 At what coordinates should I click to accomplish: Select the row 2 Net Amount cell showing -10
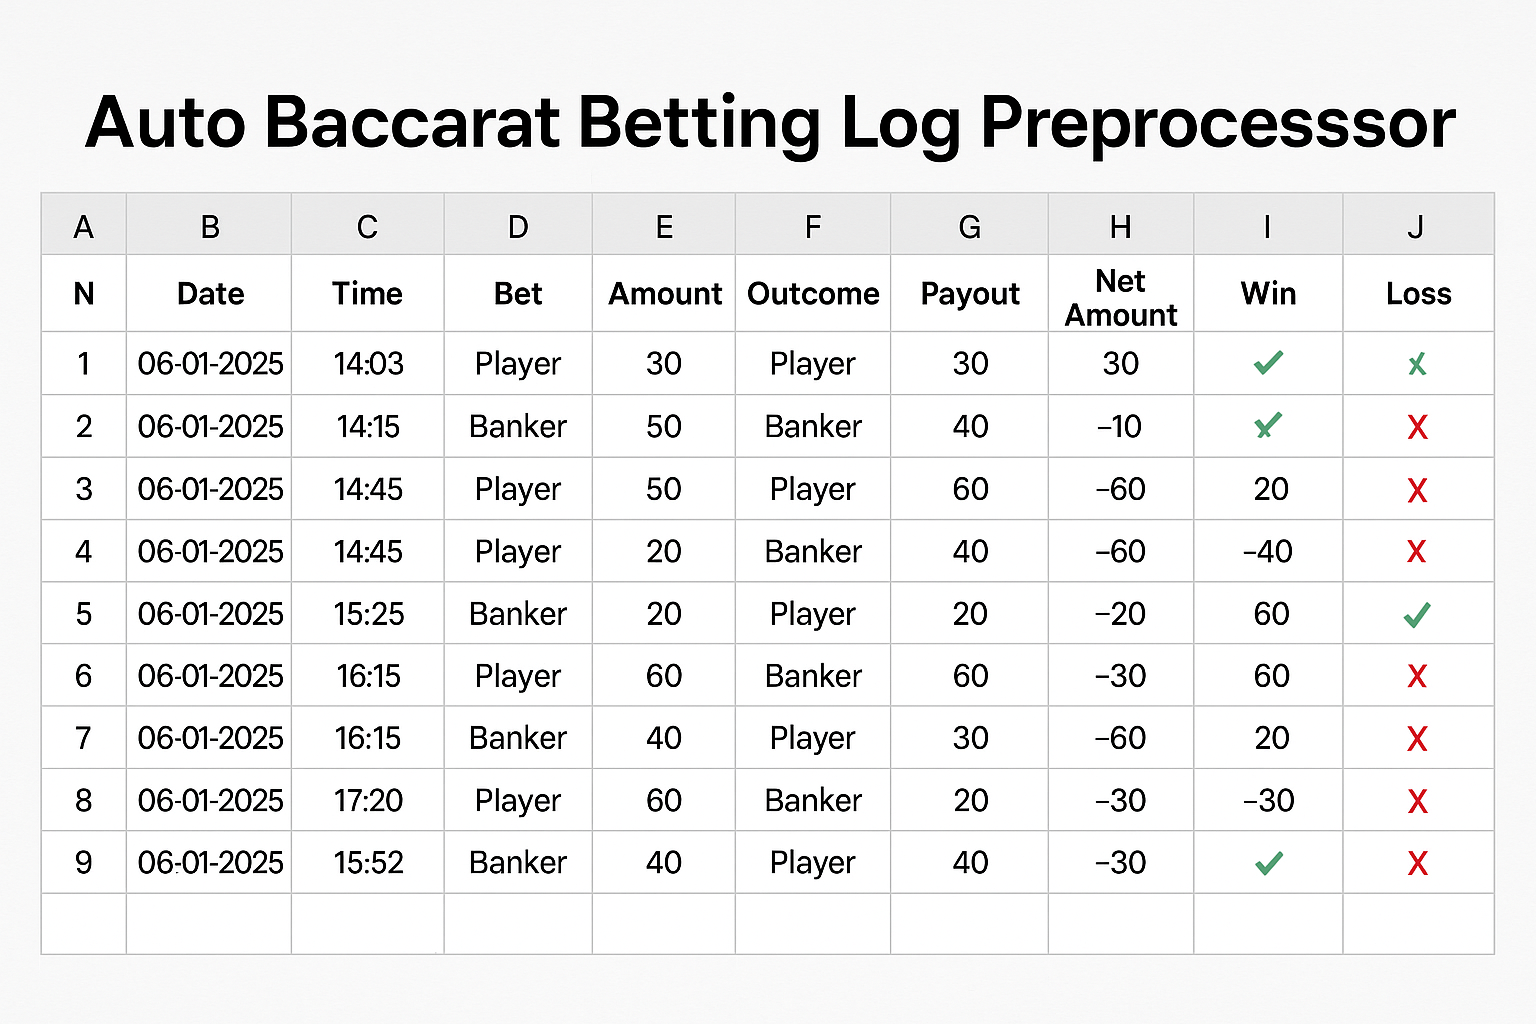[1121, 426]
